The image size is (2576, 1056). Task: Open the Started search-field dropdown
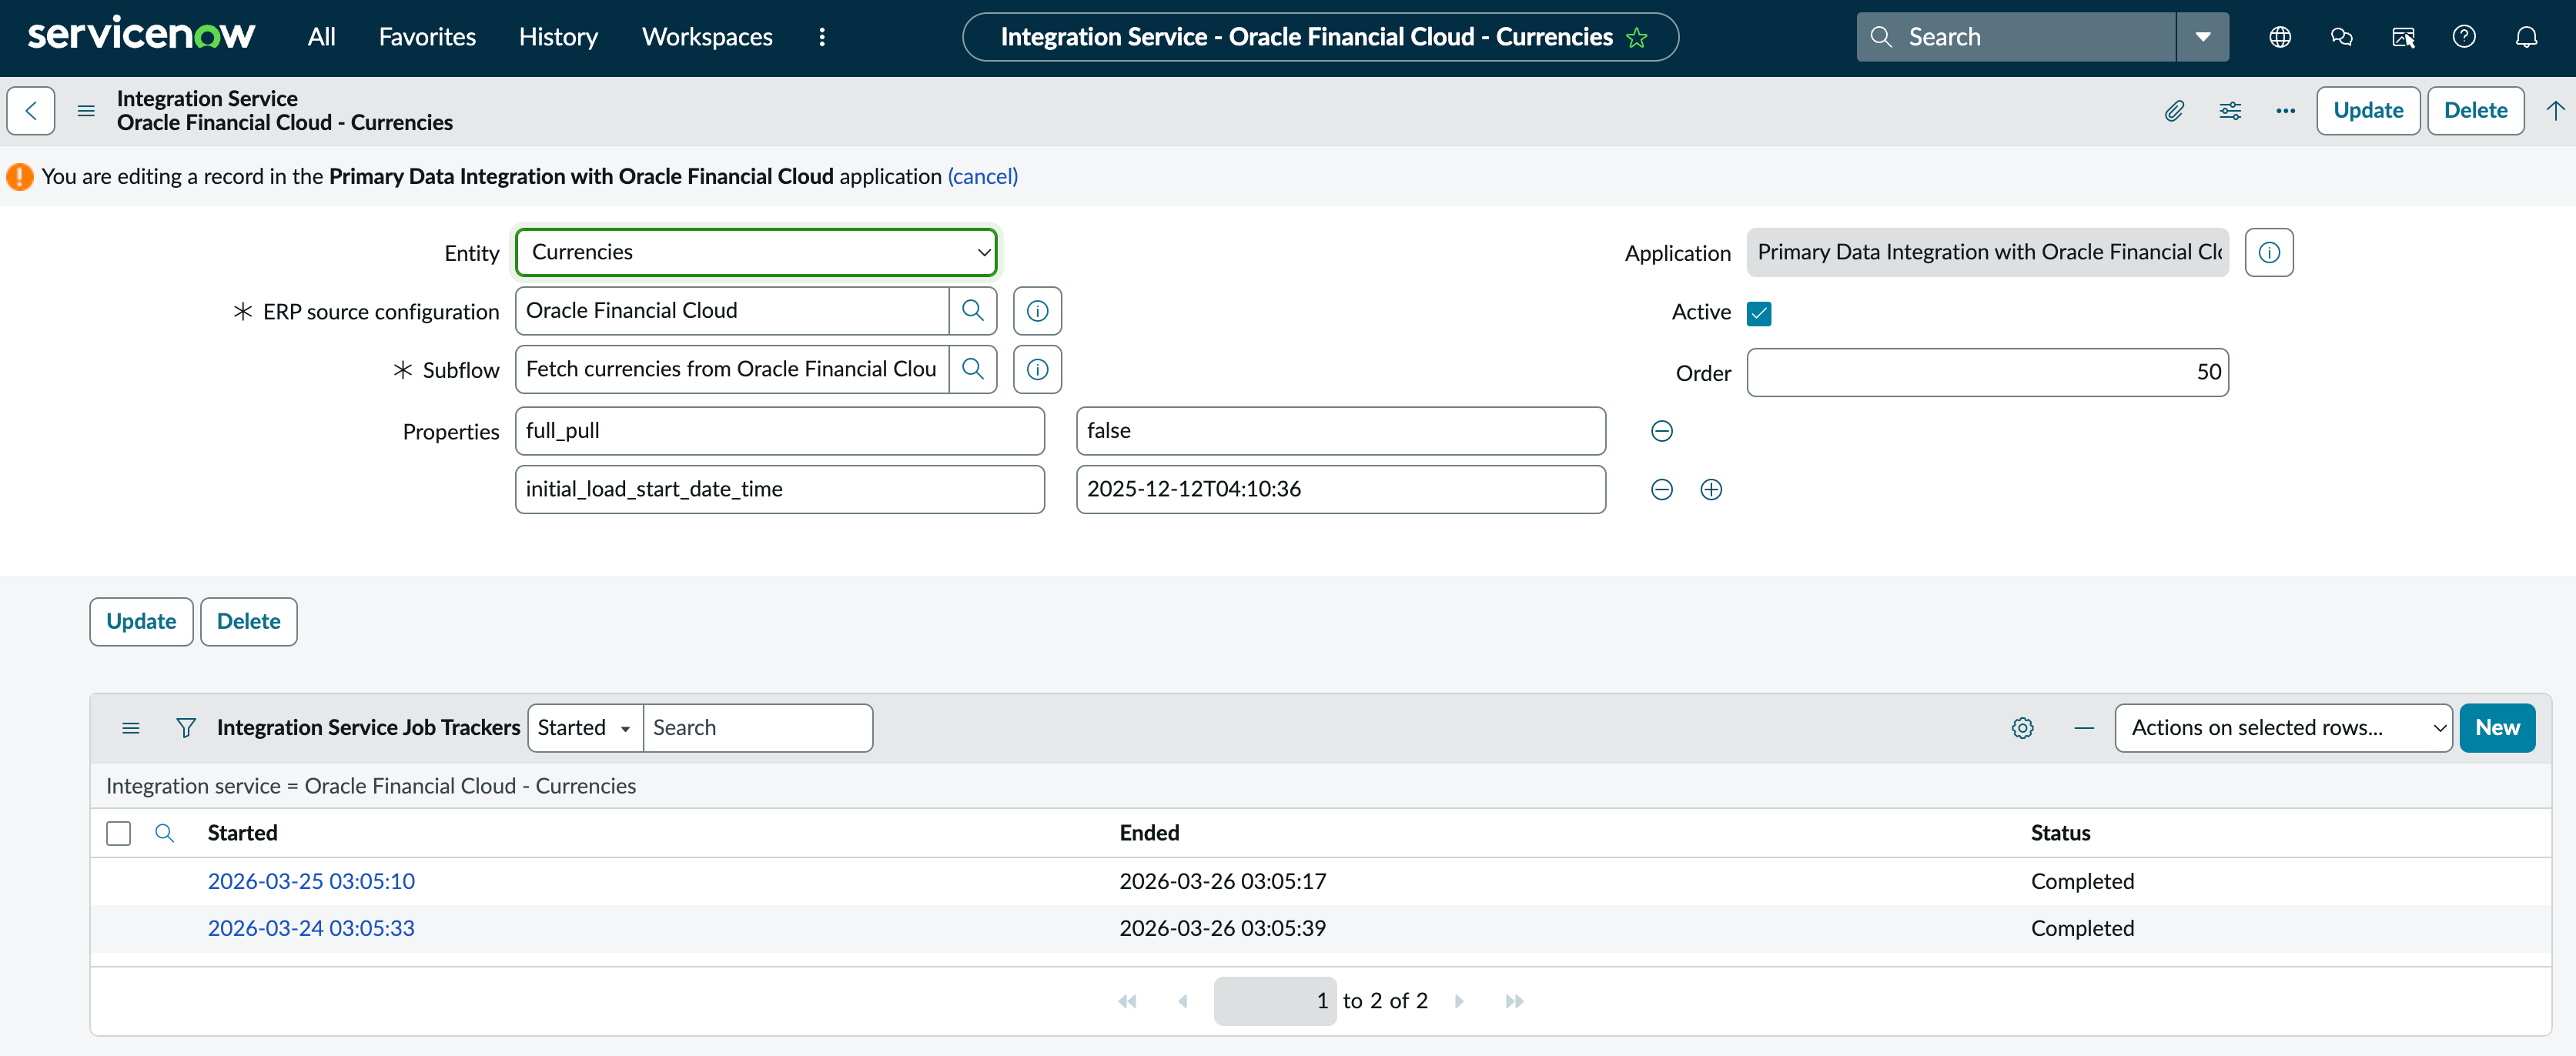tap(584, 728)
